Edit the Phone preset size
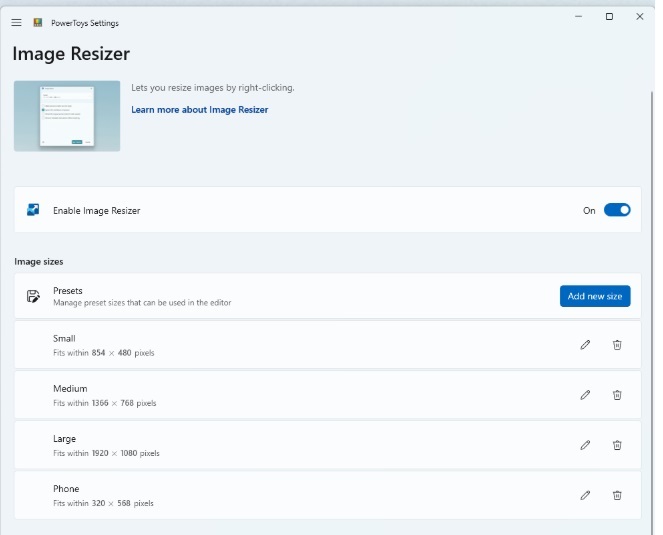Viewport: 663px width, 535px height. pyautogui.click(x=585, y=495)
